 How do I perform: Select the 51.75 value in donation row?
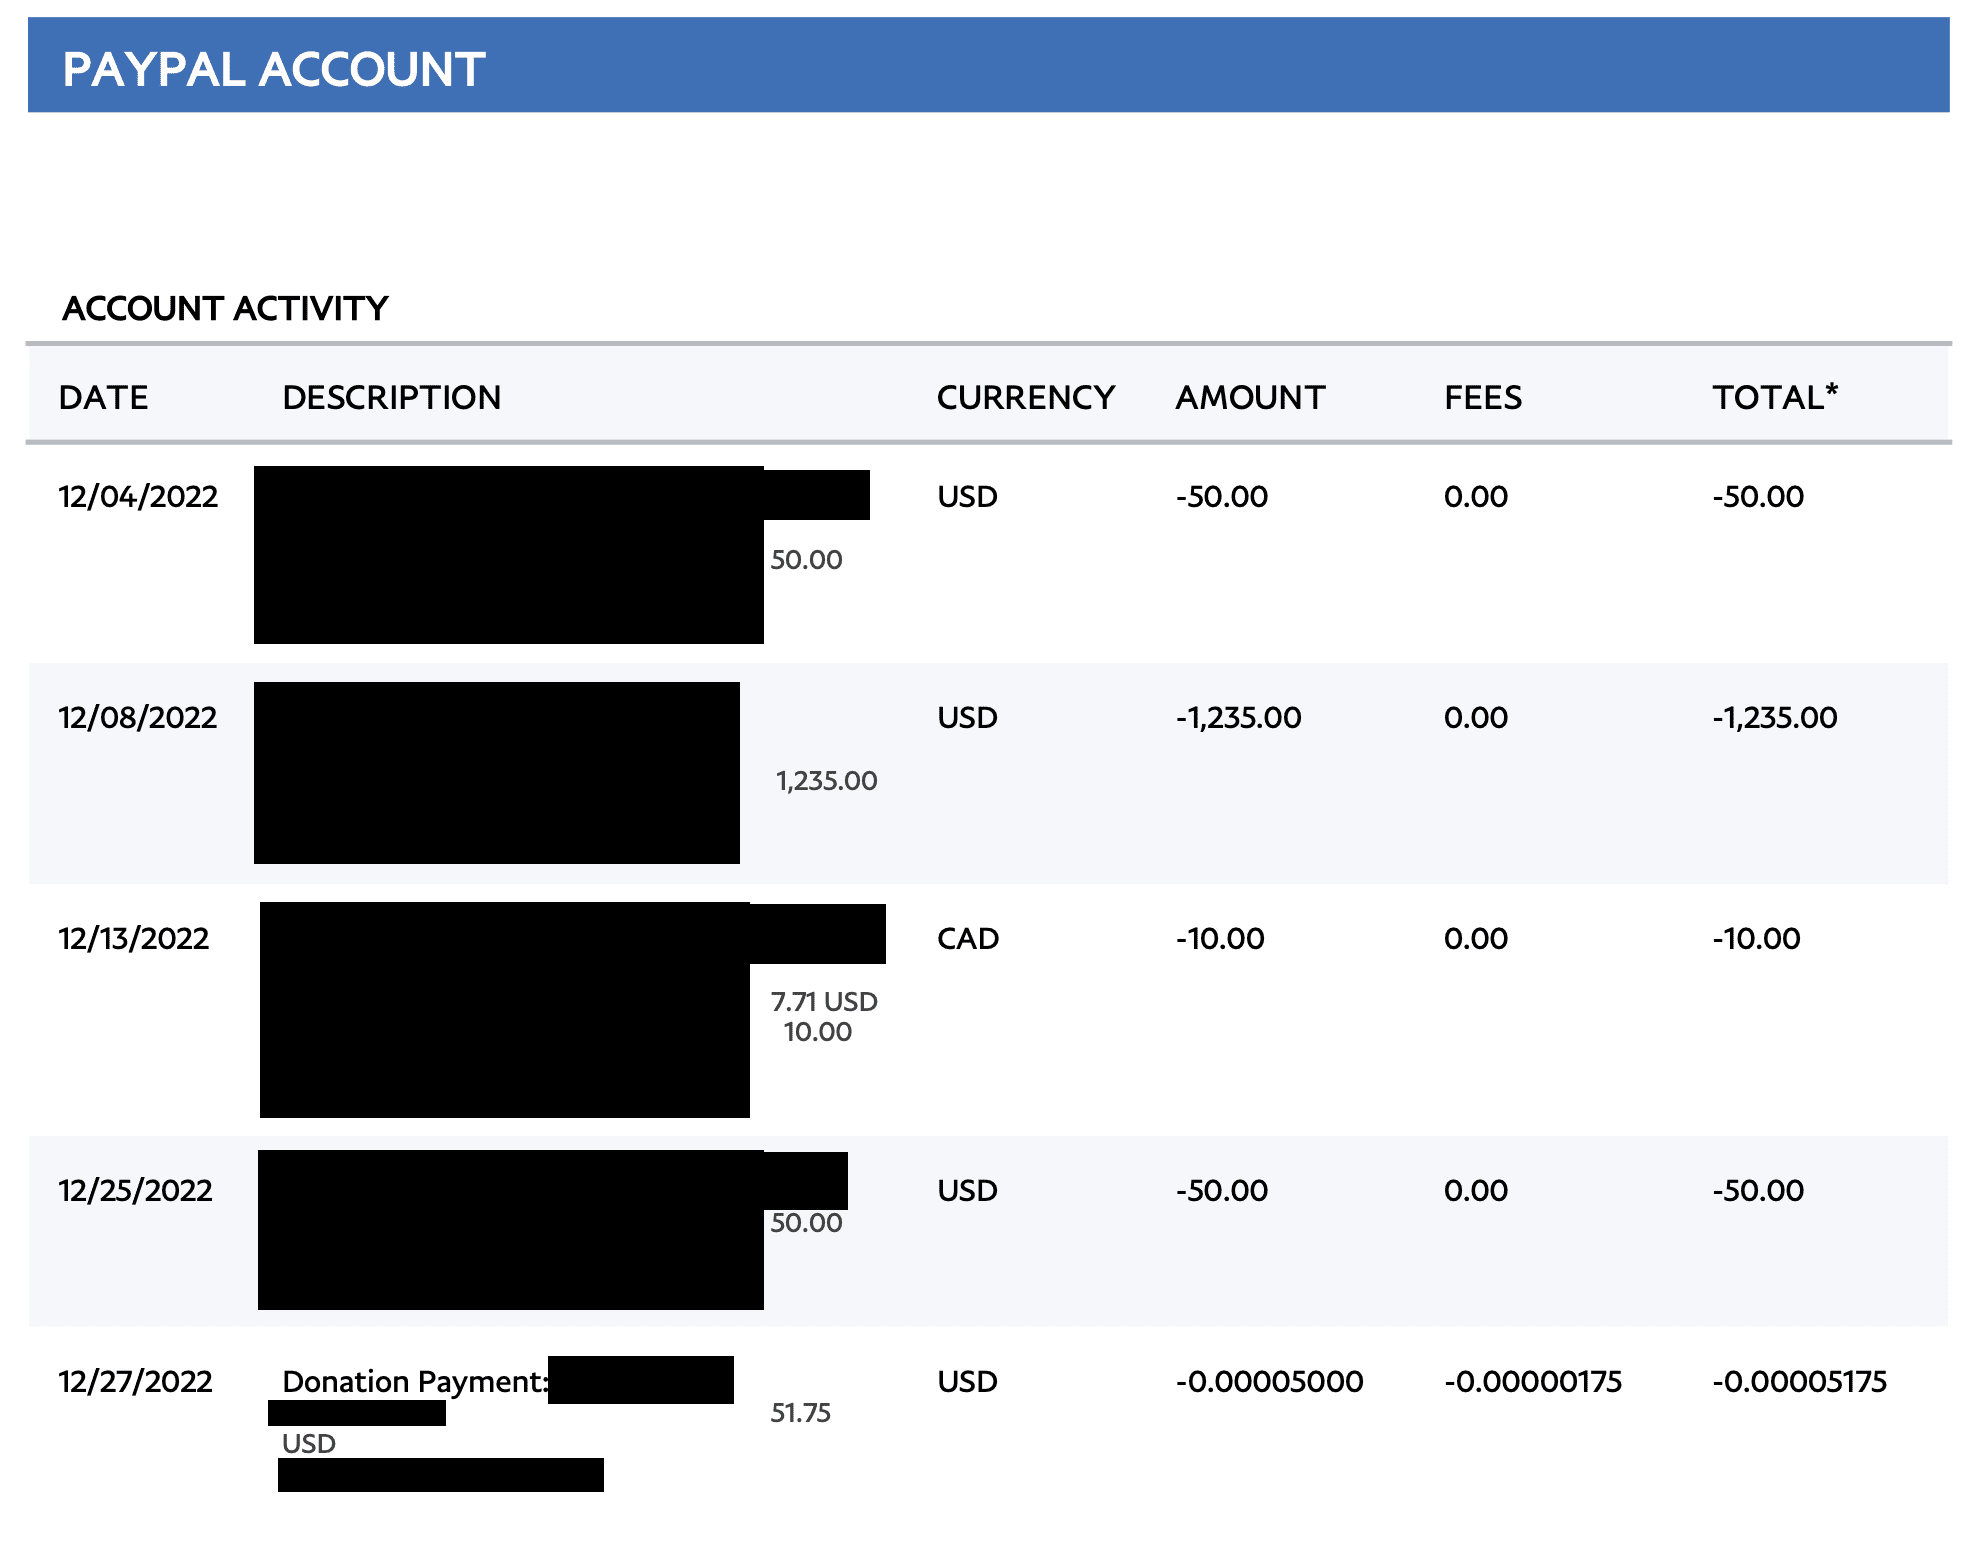pyautogui.click(x=800, y=1413)
